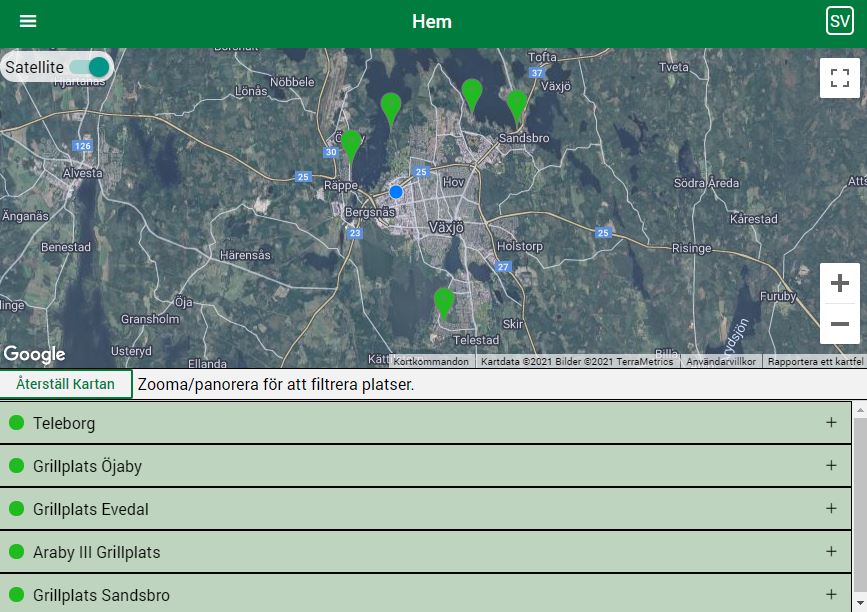Click the blue current location dot
This screenshot has width=867, height=612.
tap(396, 191)
